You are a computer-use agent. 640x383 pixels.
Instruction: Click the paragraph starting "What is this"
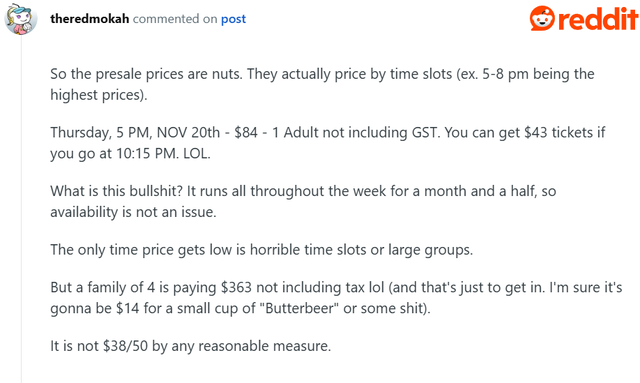tap(303, 201)
